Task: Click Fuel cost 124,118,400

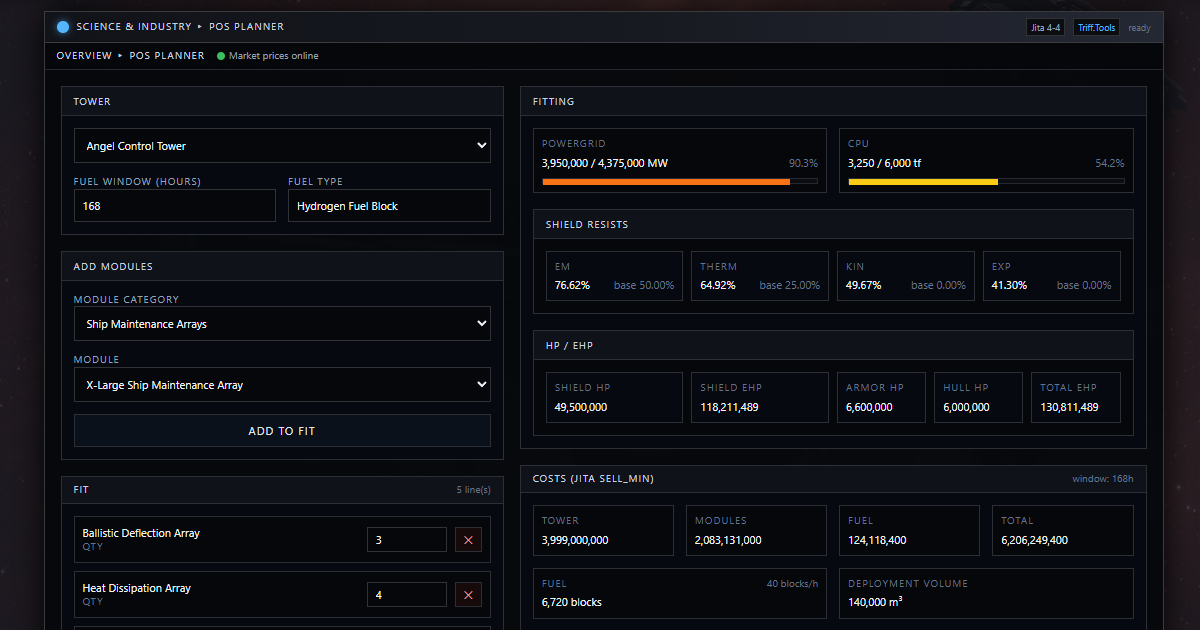Action: [877, 540]
